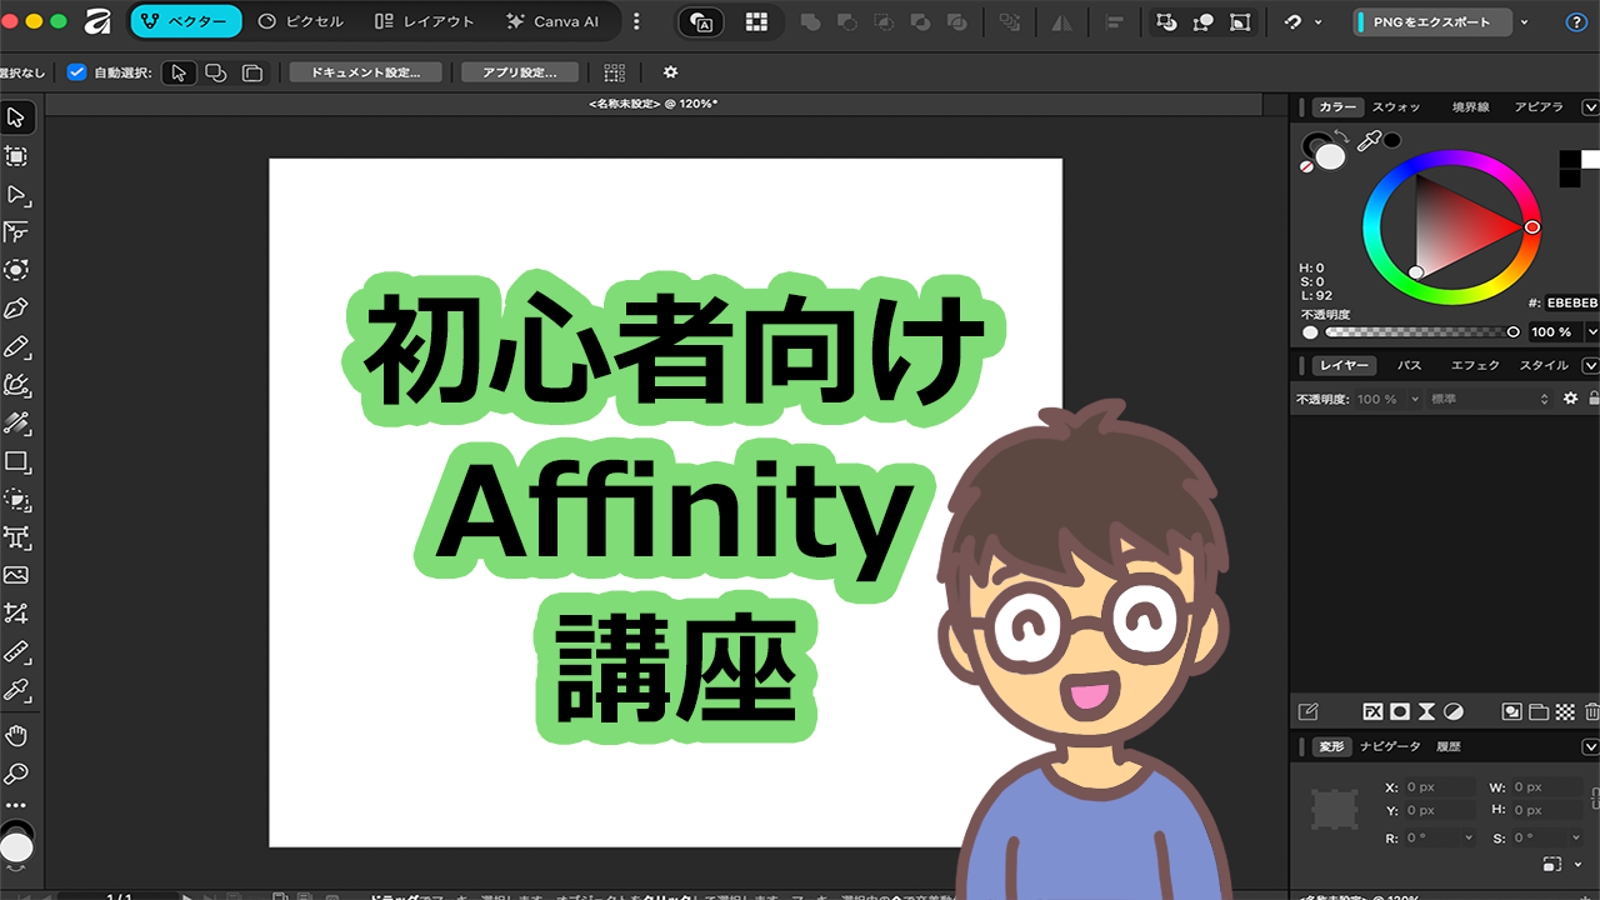The image size is (1600, 900).
Task: Open the blend mode 標準 dropdown
Action: pyautogui.click(x=1490, y=398)
